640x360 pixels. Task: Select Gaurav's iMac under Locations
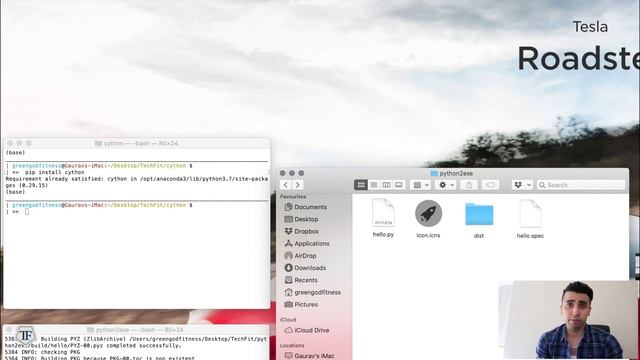click(x=309, y=356)
